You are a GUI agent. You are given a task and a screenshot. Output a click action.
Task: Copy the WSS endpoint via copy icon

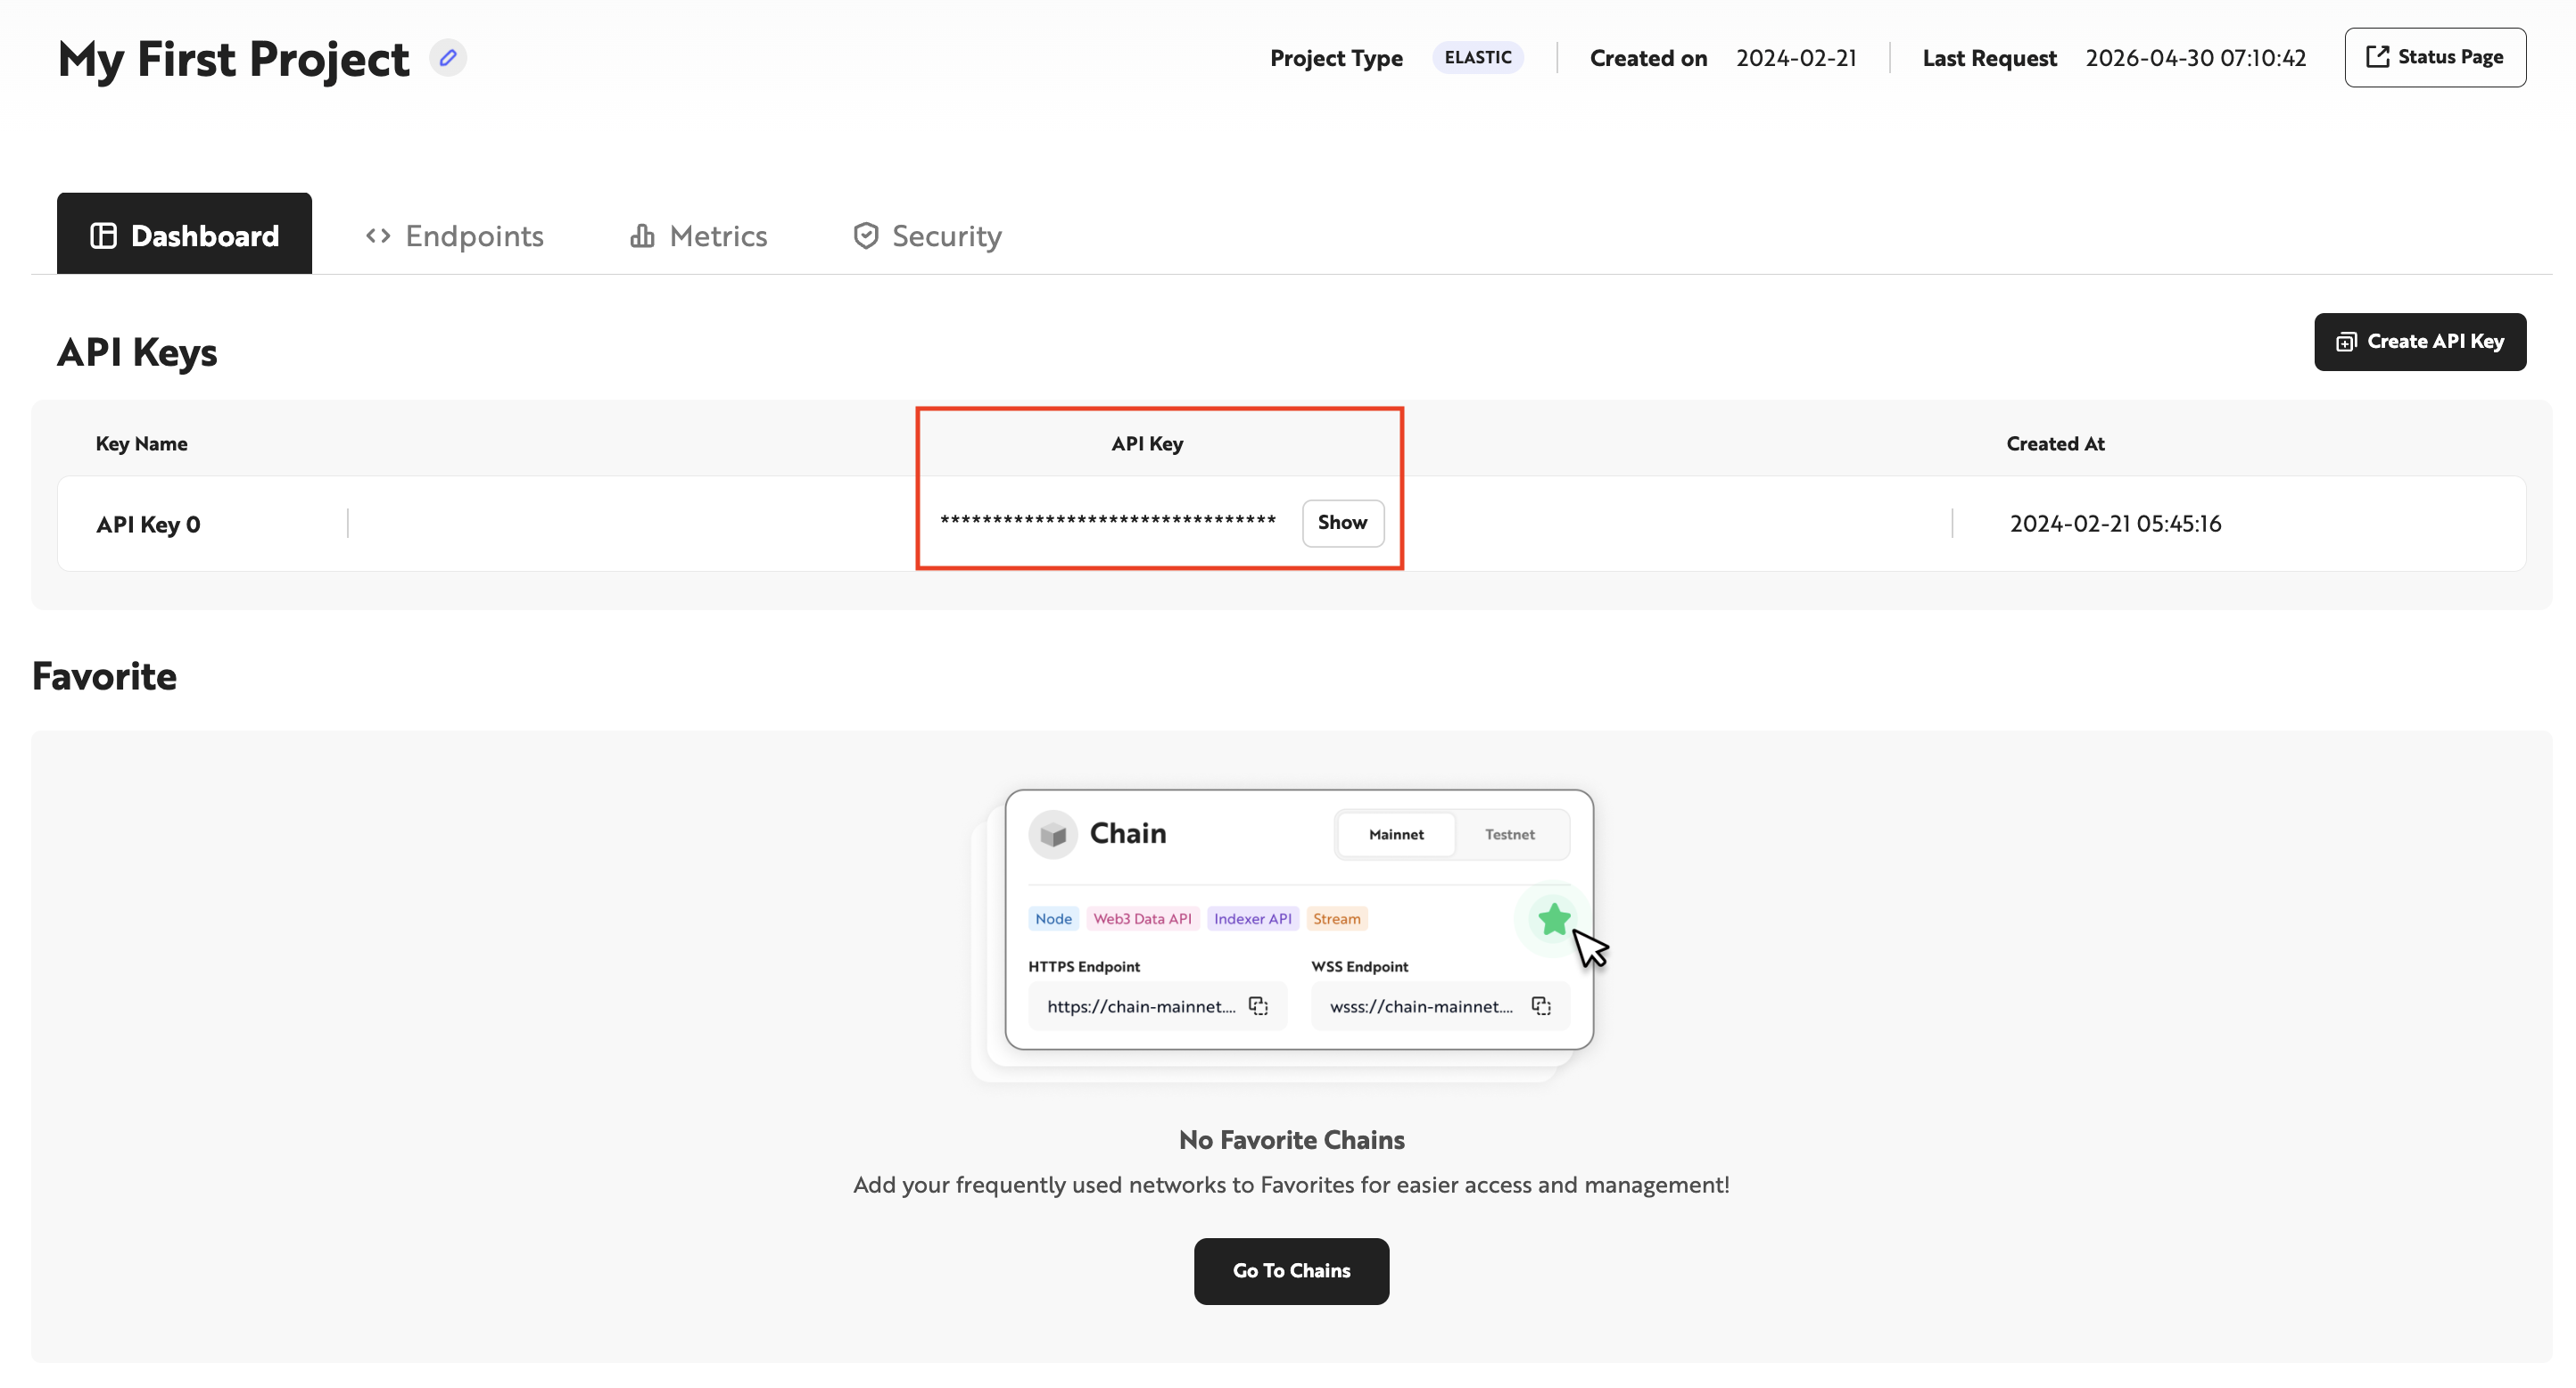pyautogui.click(x=1541, y=1006)
